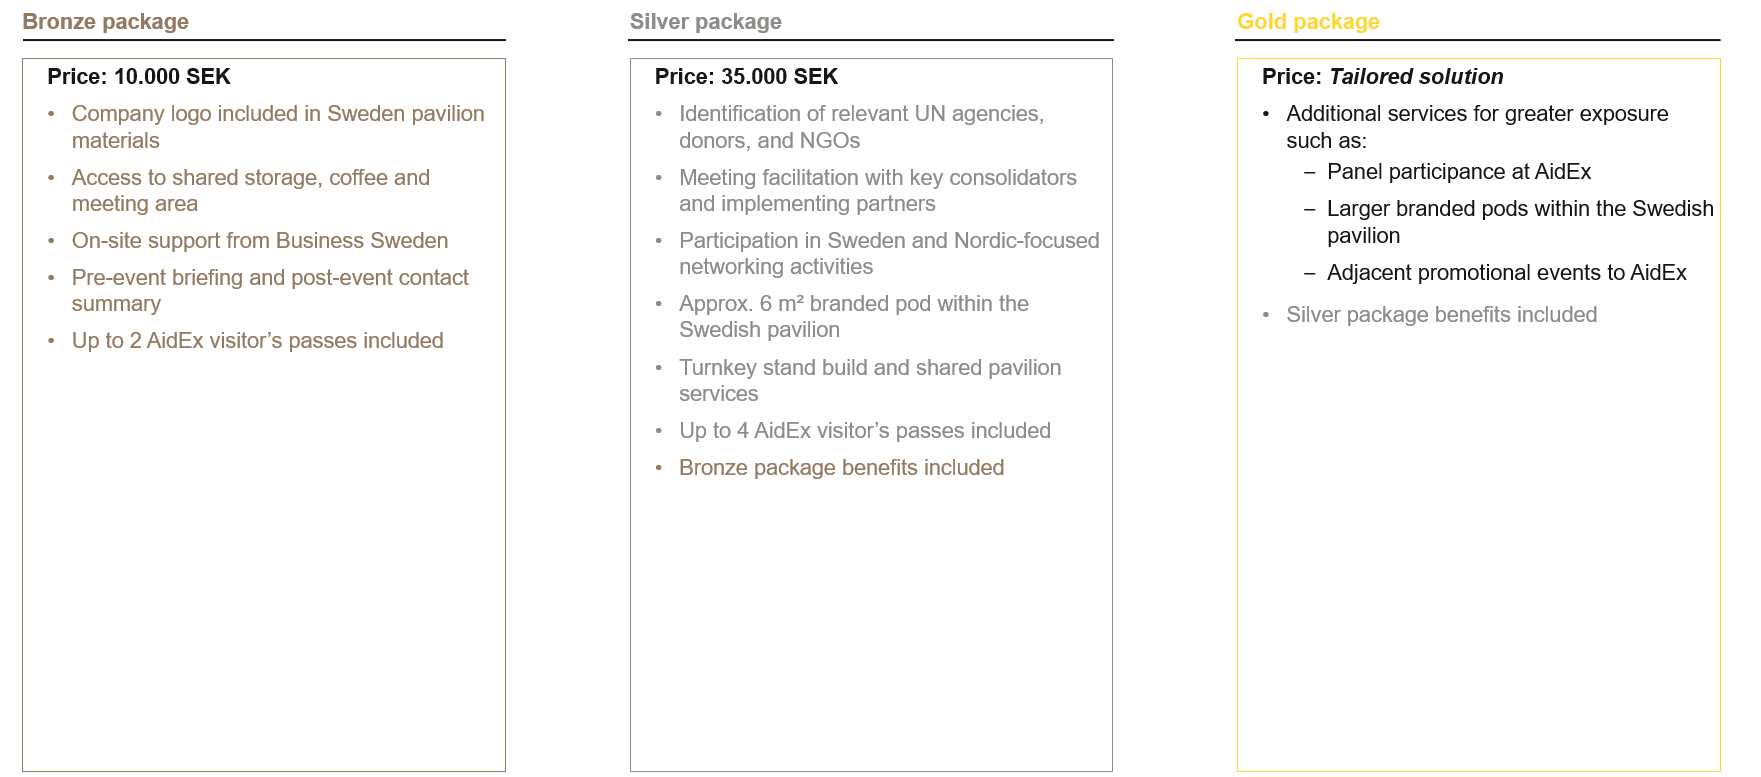
Task: Select "Silver package benefits included" text
Action: coord(1441,315)
